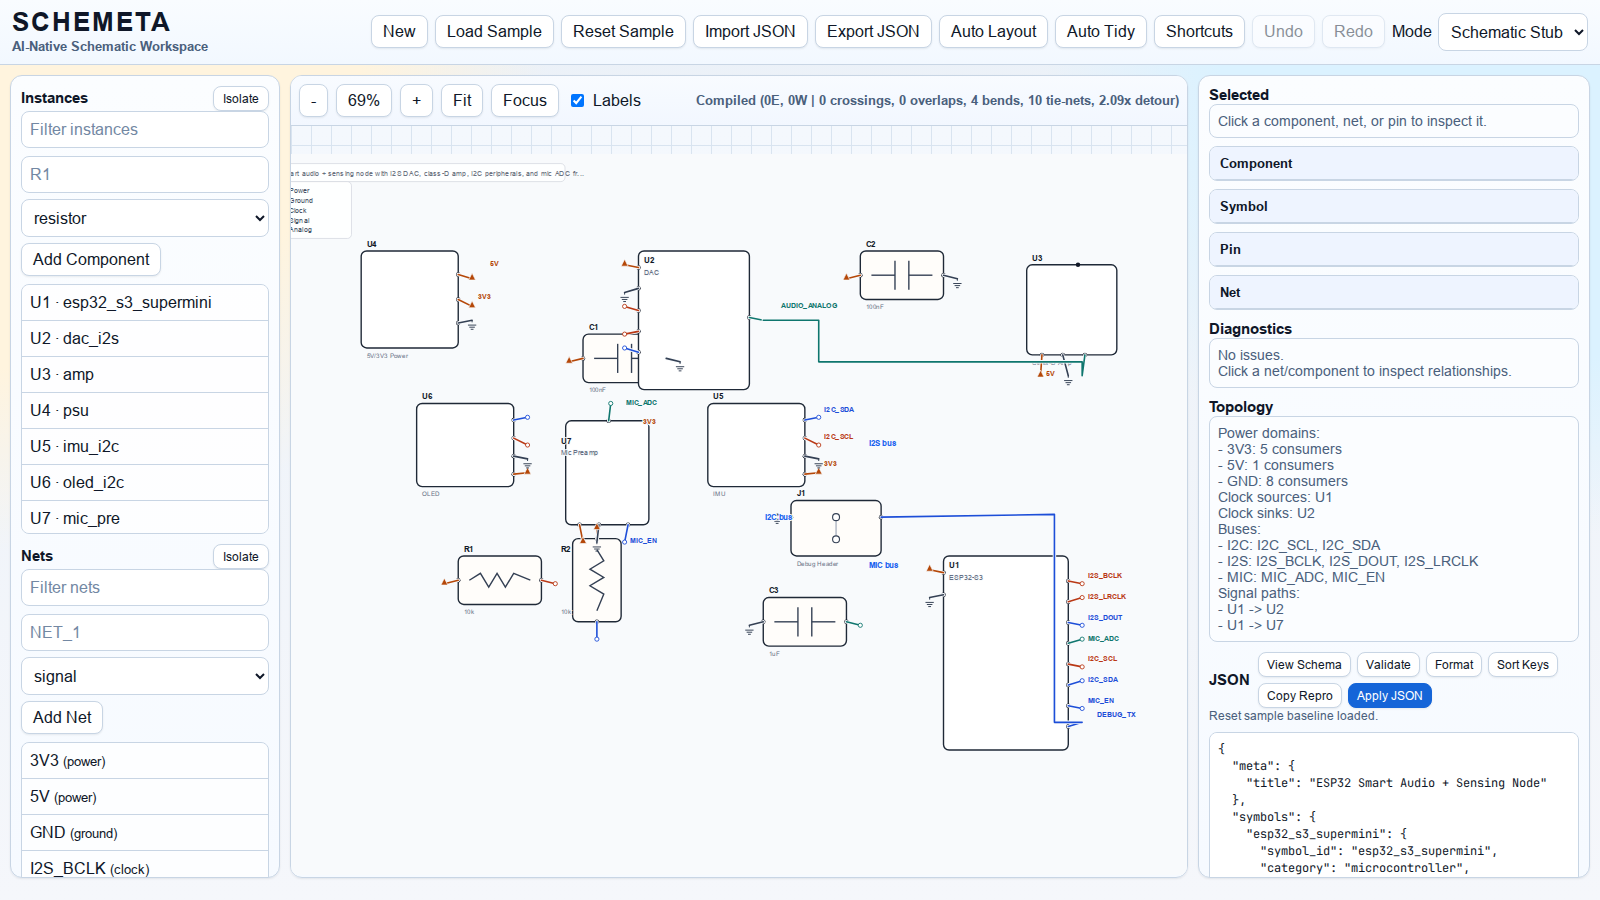Expand the Pin inspector section
This screenshot has height=900, width=1600.
1393,249
